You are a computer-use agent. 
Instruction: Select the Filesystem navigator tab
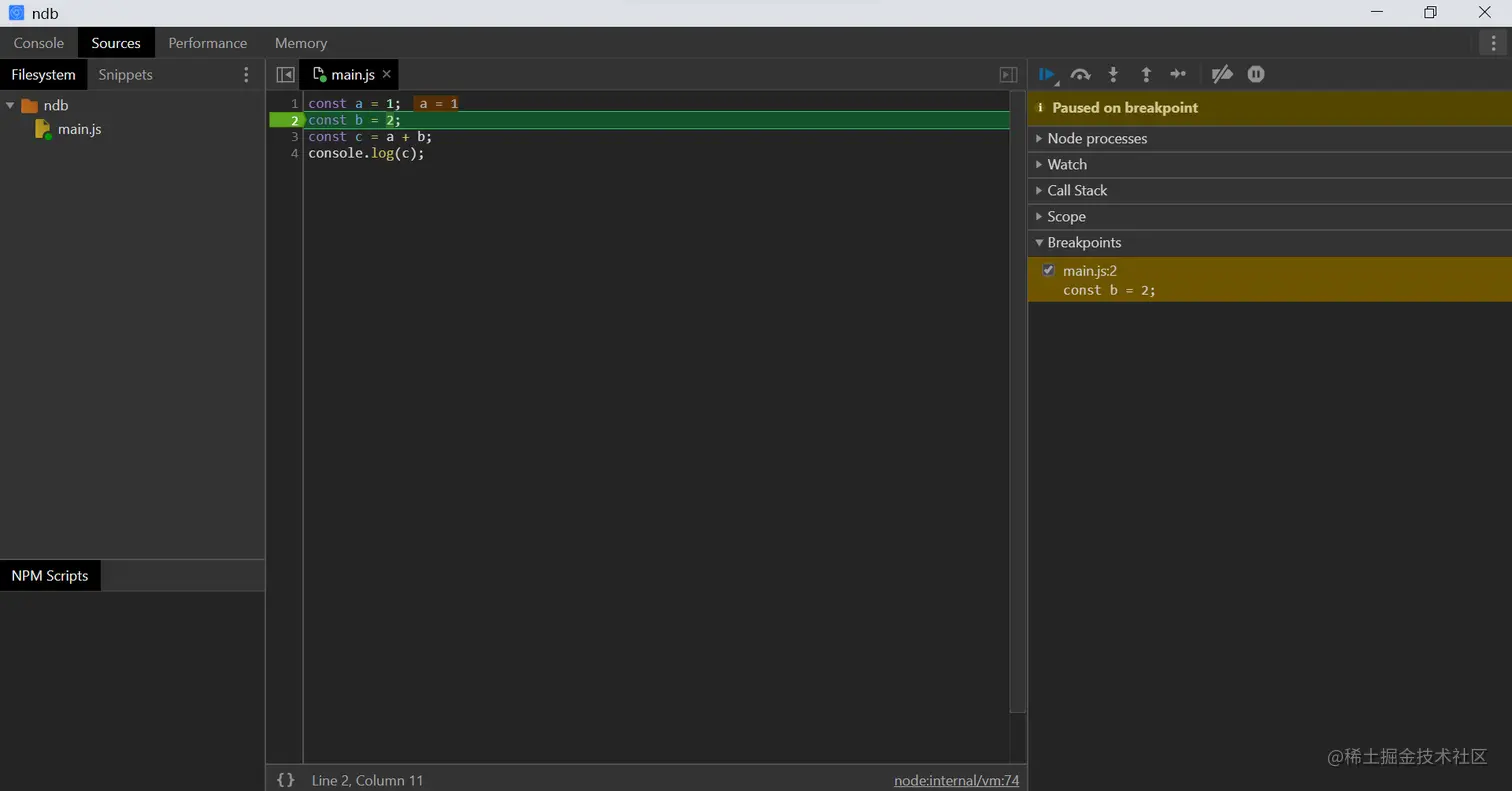(43, 75)
